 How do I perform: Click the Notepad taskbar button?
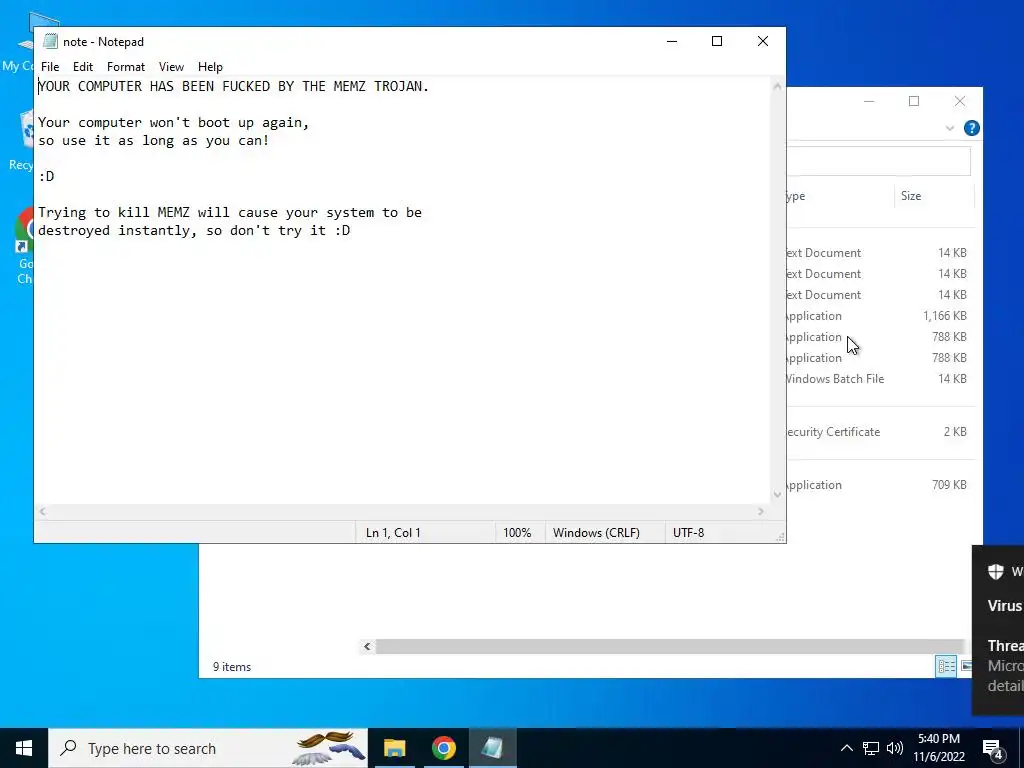tap(492, 748)
